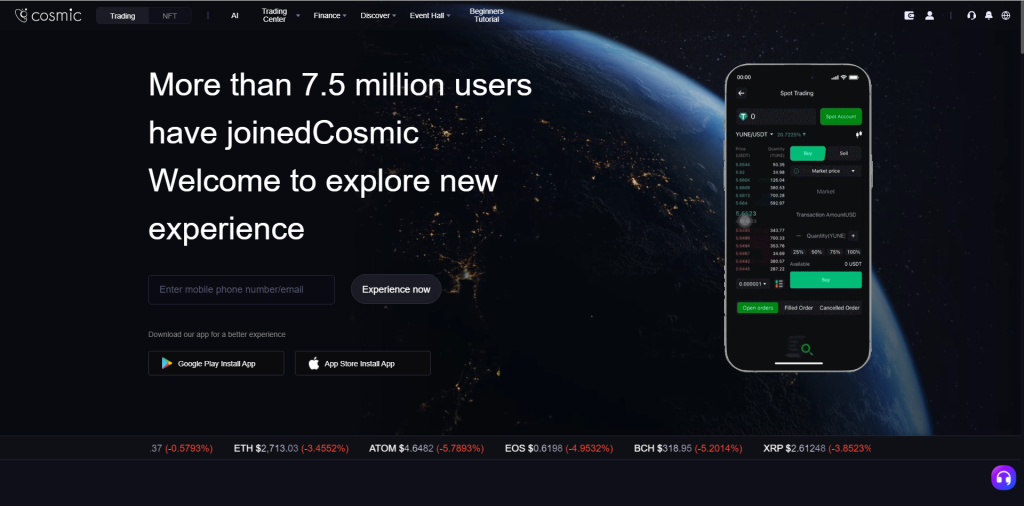Click the Quantity(YUNE) field in phone
This screenshot has width=1024, height=506.
coord(825,236)
